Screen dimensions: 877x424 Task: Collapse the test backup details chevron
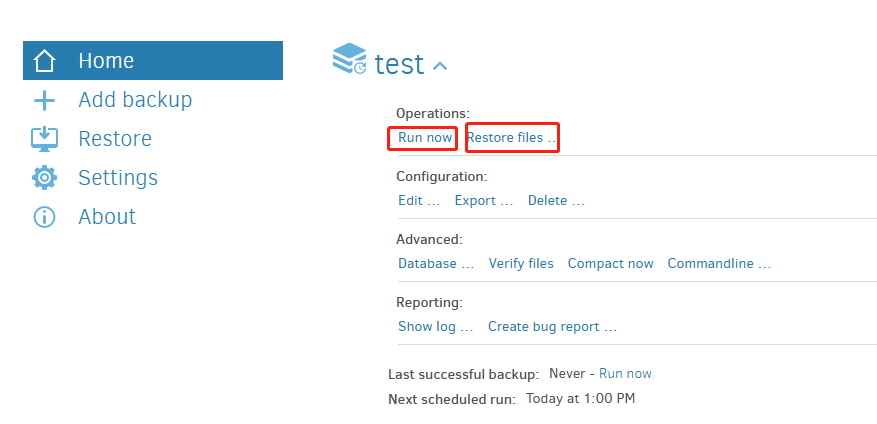[x=440, y=66]
